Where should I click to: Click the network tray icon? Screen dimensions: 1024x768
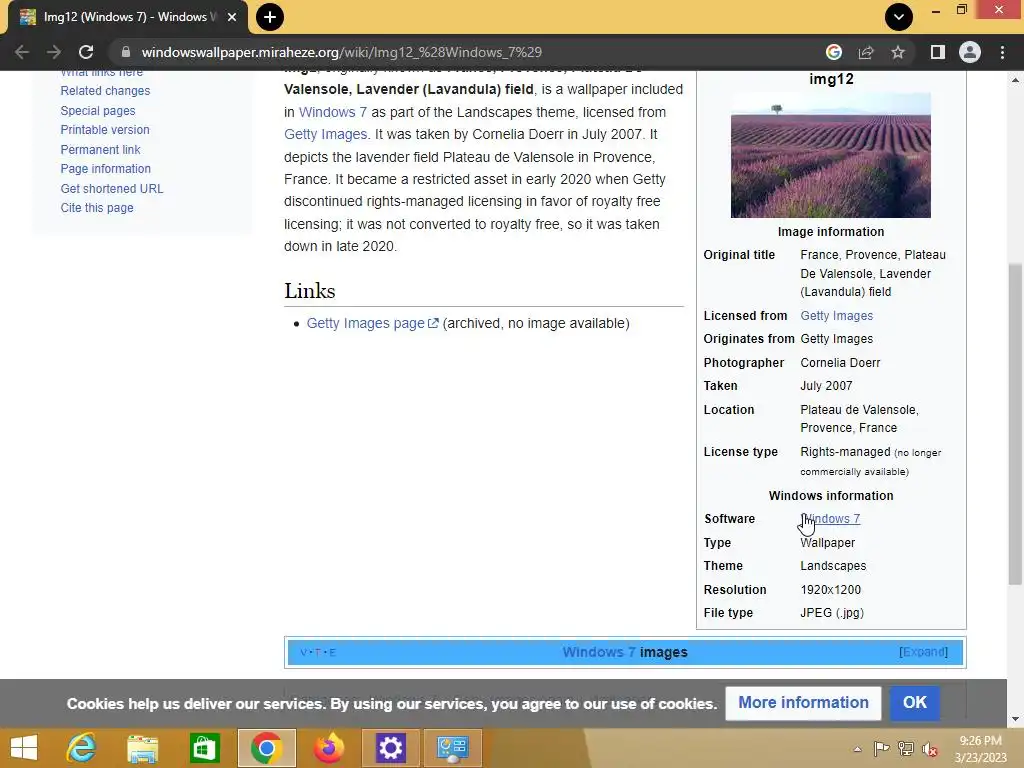coord(906,749)
